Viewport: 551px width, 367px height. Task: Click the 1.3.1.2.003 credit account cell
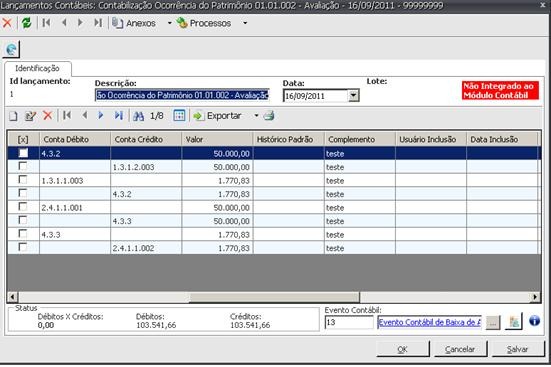[x=146, y=167]
